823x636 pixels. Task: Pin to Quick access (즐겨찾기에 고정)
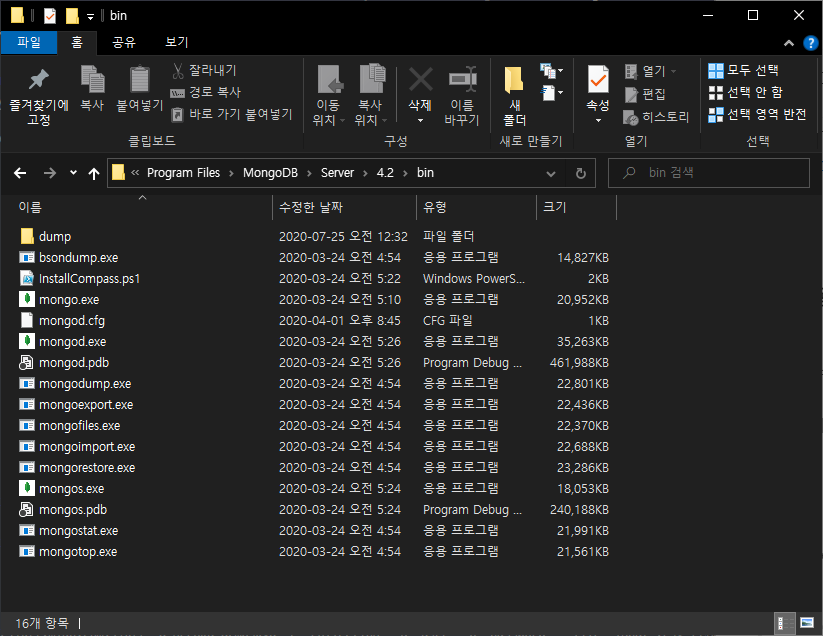tap(38, 96)
